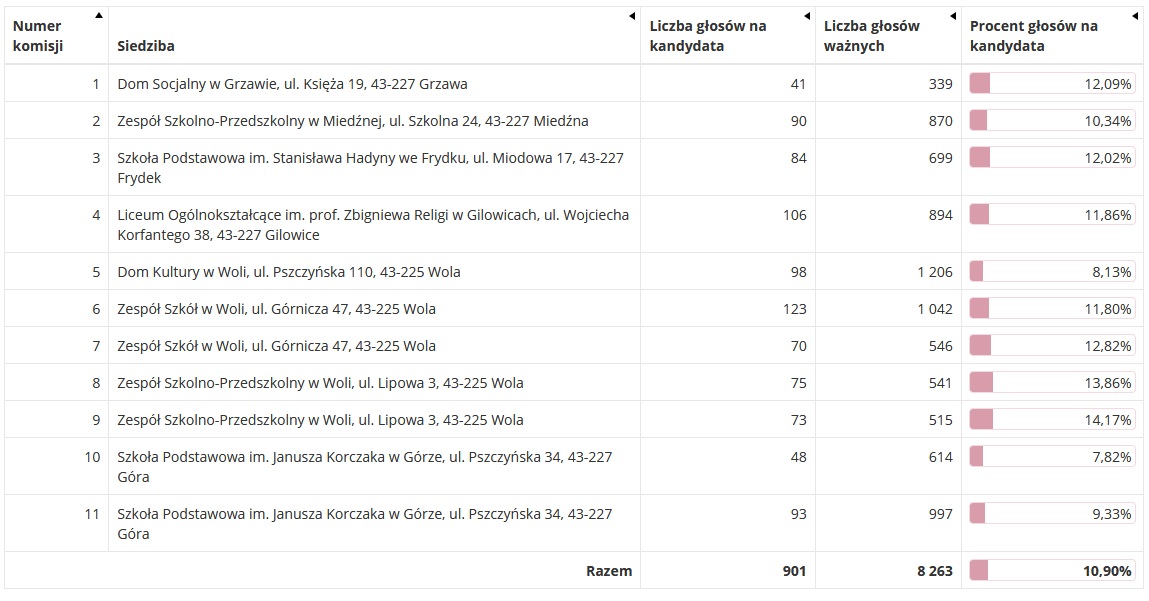Click the 12,09% progress bar
The height and width of the screenshot is (601, 1149).
(x=1052, y=84)
